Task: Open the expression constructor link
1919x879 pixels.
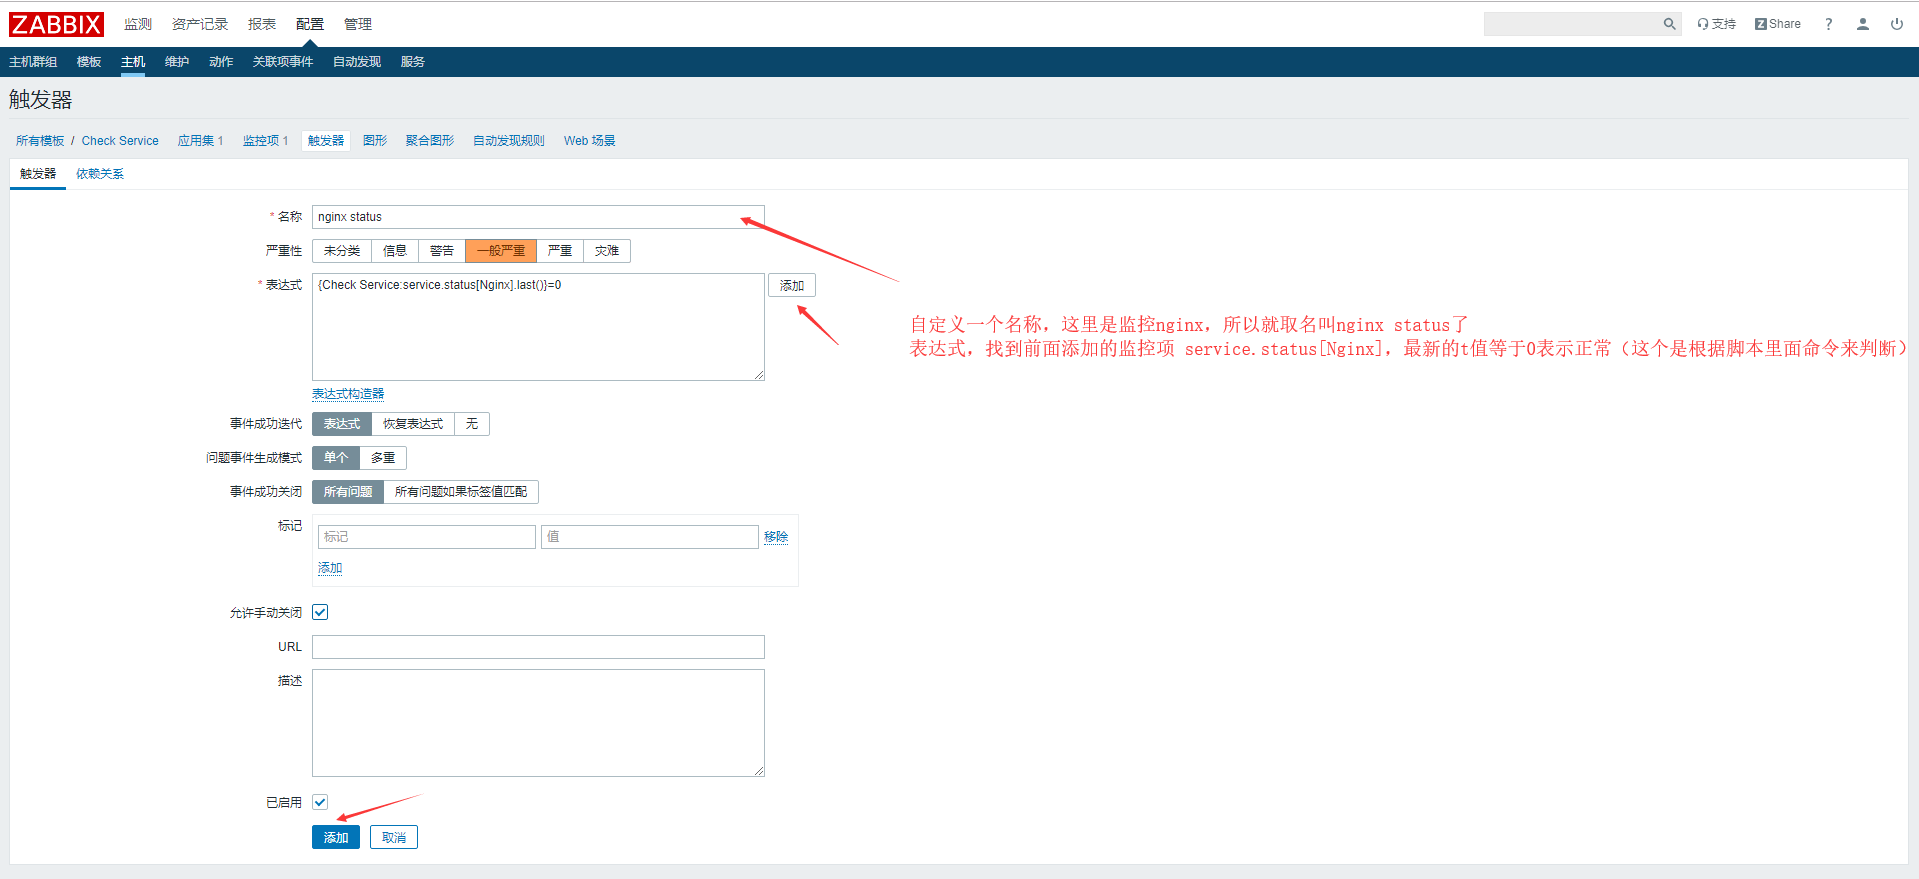Action: coord(348,394)
